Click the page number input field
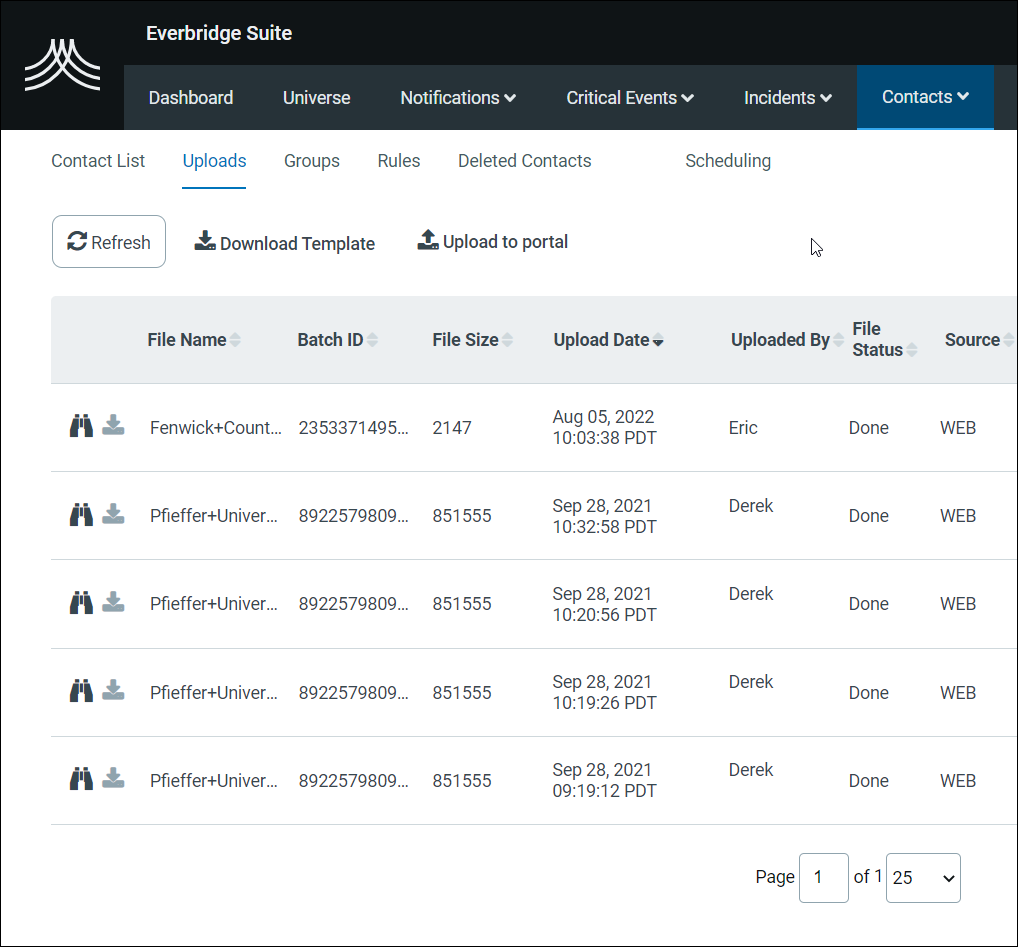1018x947 pixels. pos(823,878)
